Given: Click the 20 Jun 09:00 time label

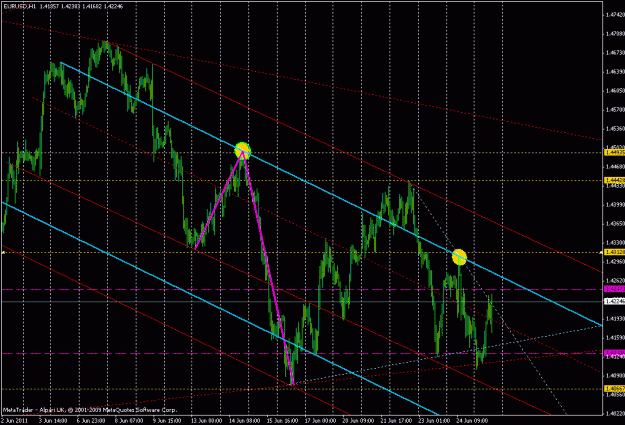Looking at the screenshot, I should [x=358, y=421].
